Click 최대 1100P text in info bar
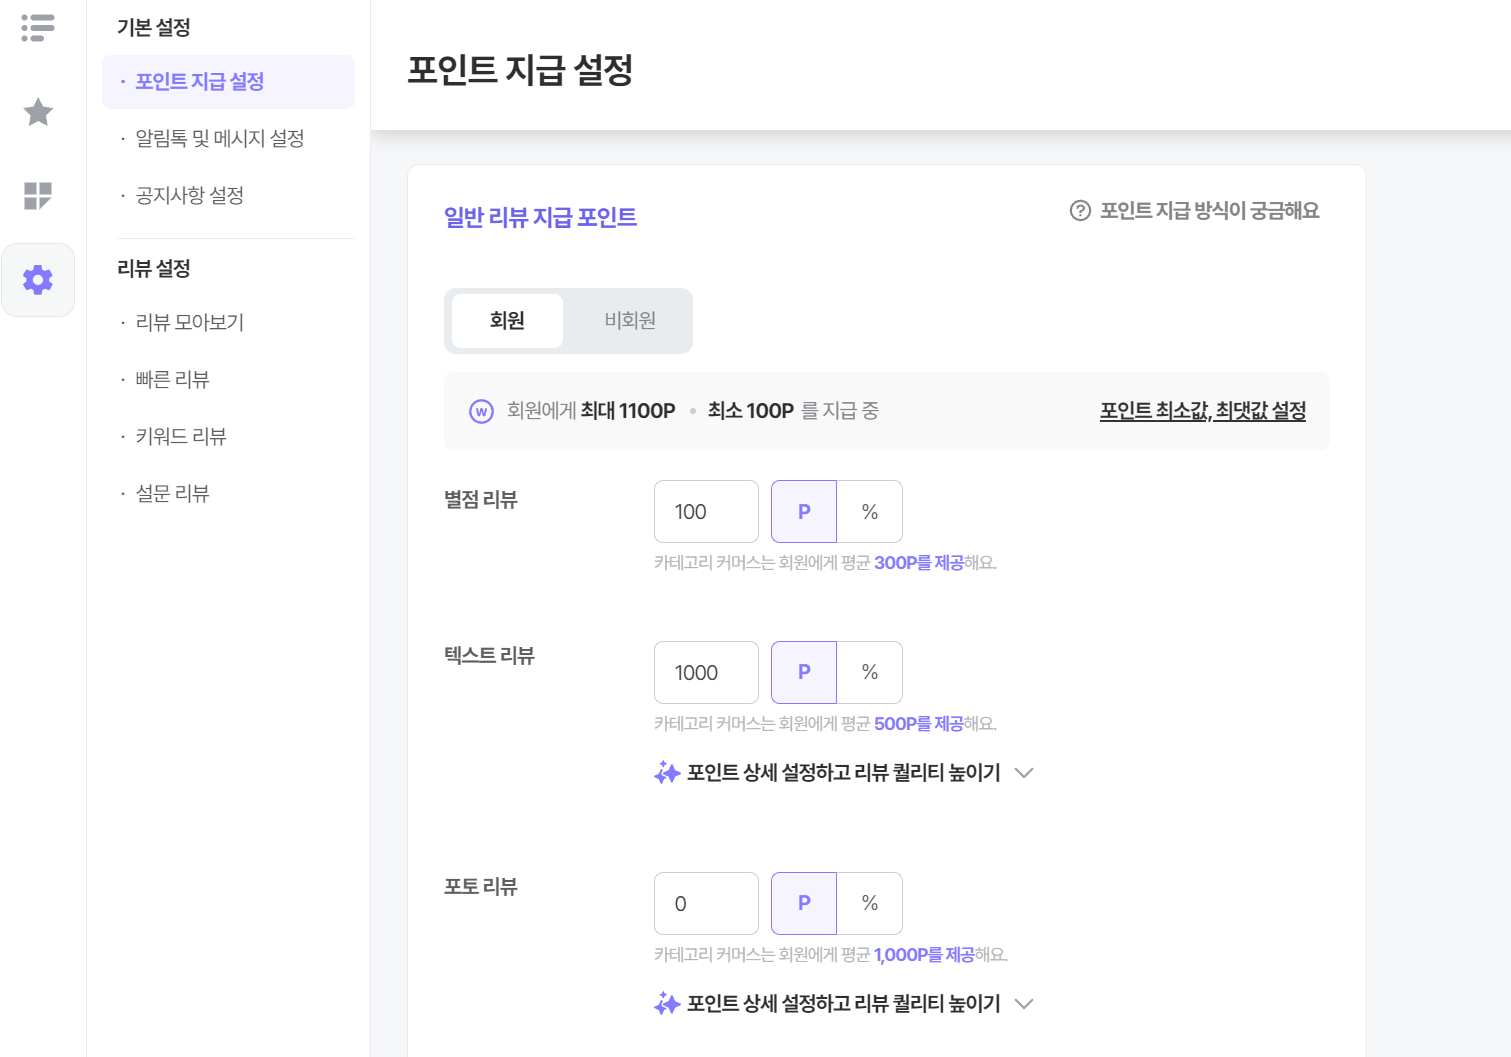The image size is (1511, 1057). tap(628, 411)
